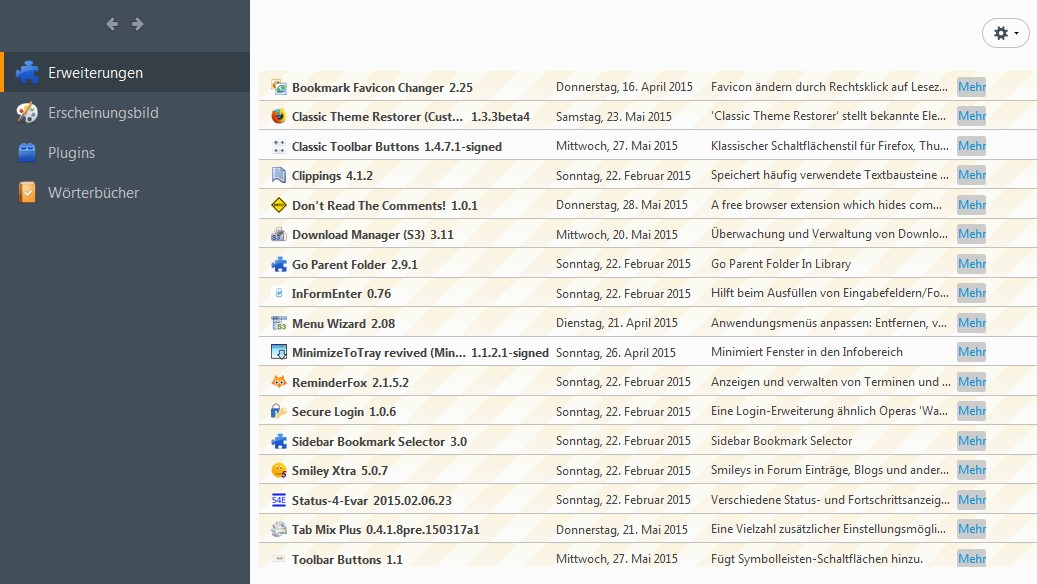The image size is (1037, 584).
Task: Go to the Wörterbücher category
Action: 93,193
